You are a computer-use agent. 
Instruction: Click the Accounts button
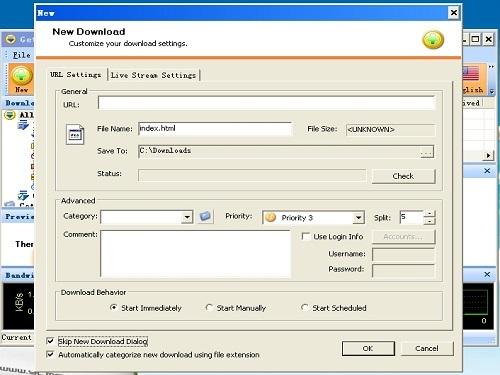point(403,236)
